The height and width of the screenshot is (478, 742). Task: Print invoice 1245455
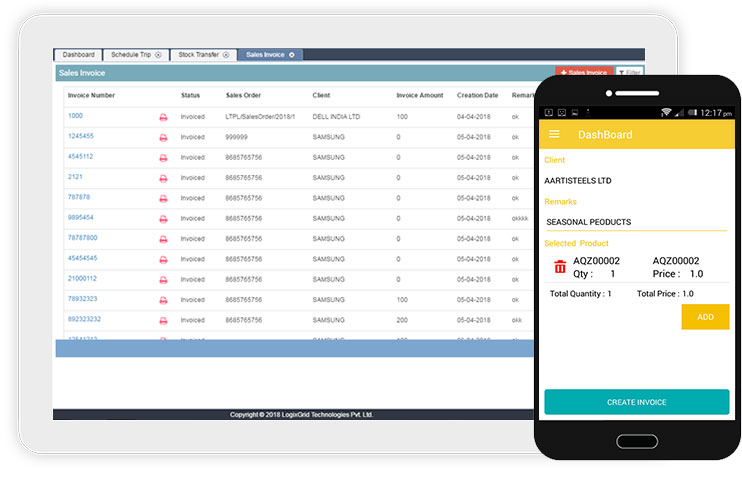(x=163, y=138)
